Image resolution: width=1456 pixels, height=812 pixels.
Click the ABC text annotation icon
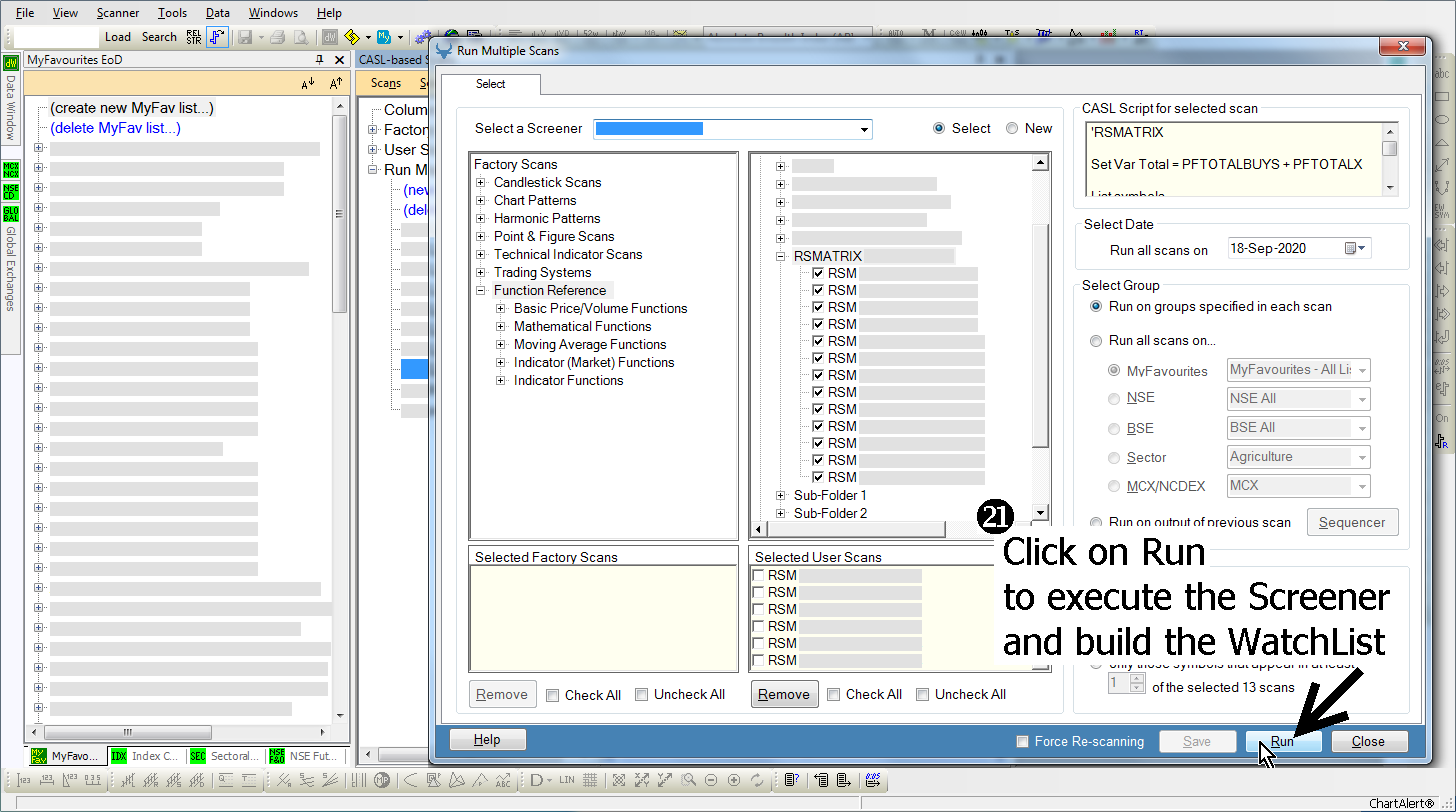click(x=502, y=780)
